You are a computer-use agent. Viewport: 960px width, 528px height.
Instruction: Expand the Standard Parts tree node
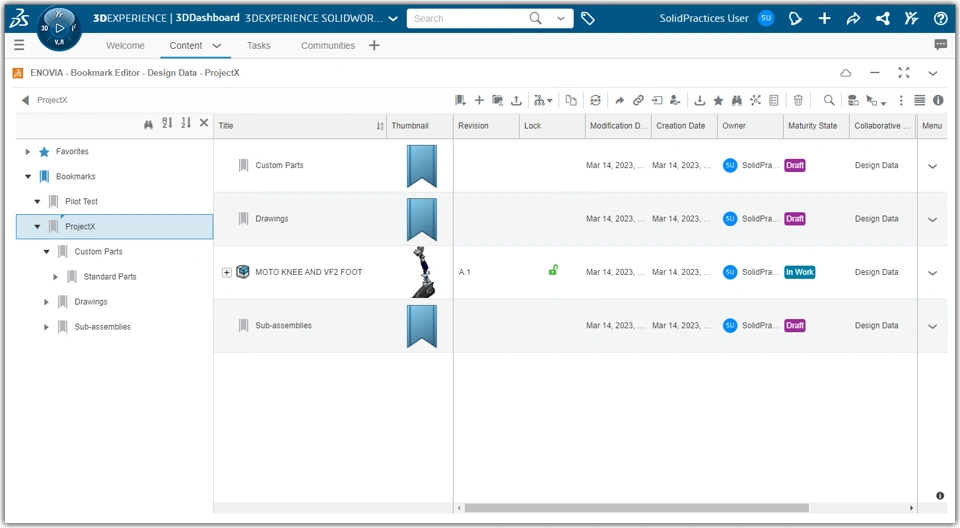pyautogui.click(x=55, y=277)
